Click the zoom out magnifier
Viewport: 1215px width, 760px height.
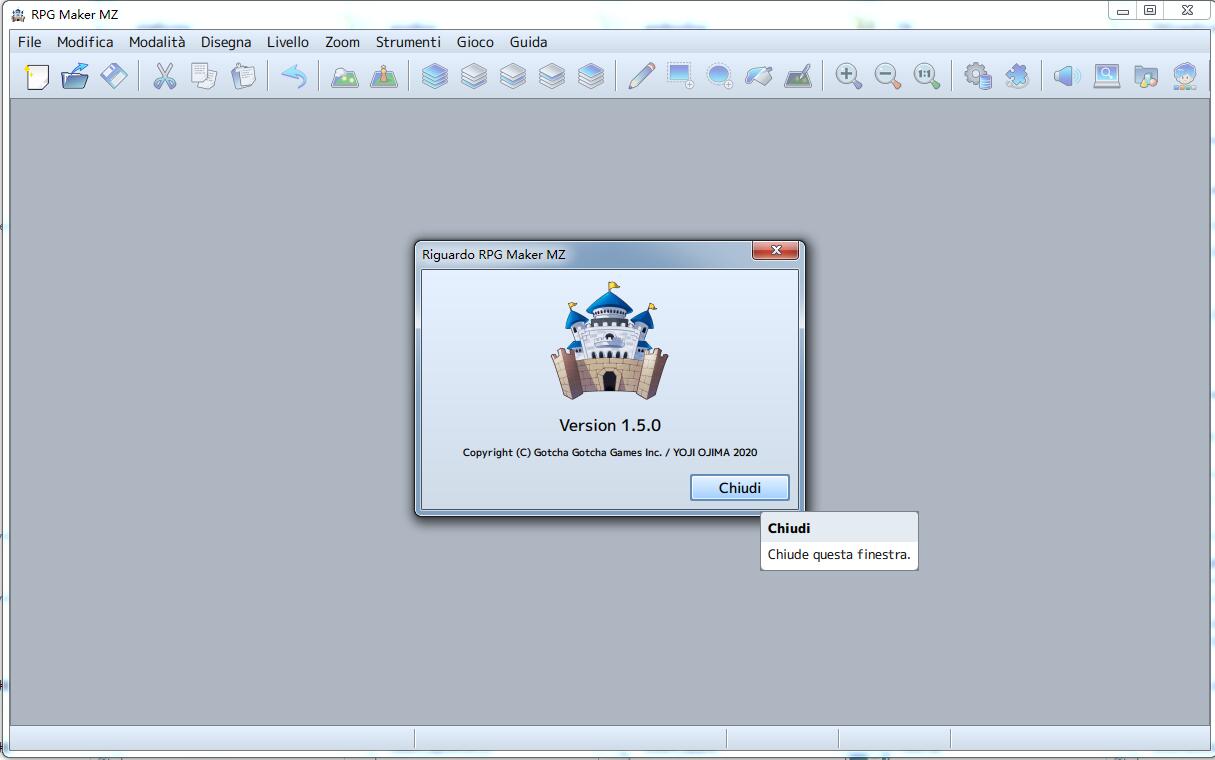(888, 76)
